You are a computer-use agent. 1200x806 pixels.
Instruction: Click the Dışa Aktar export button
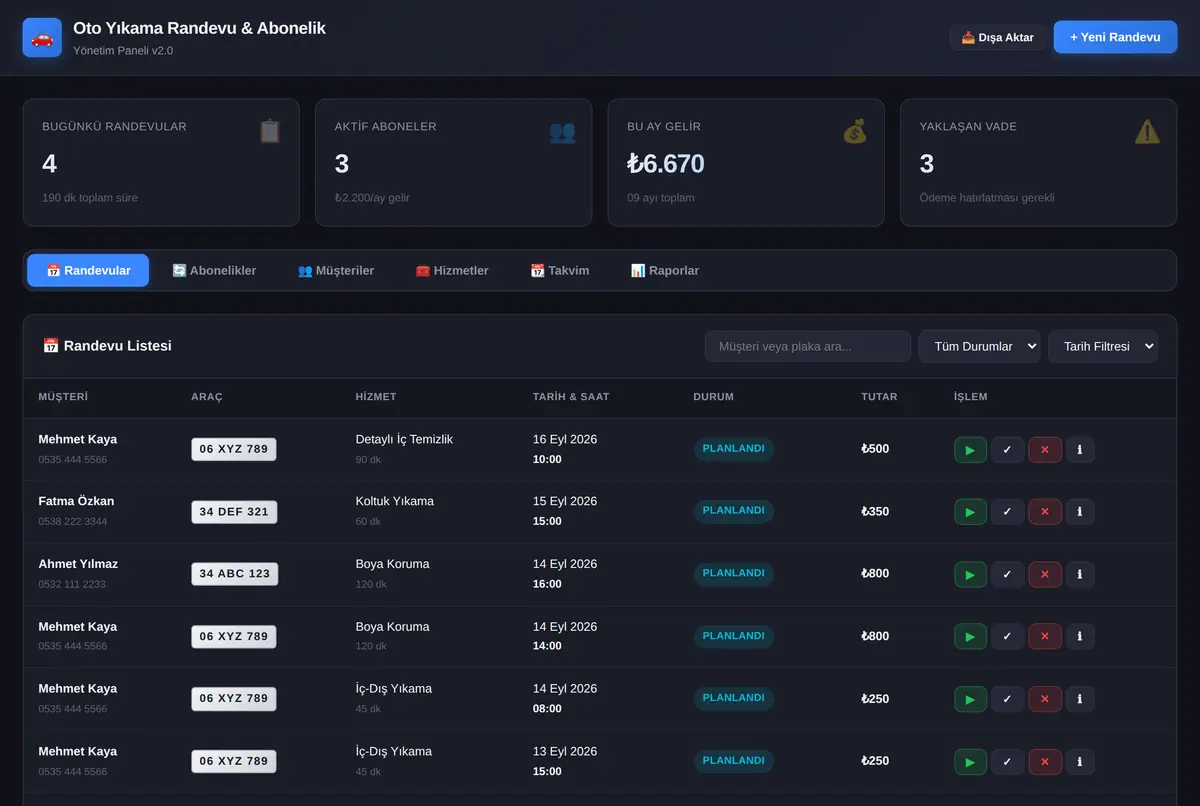998,37
